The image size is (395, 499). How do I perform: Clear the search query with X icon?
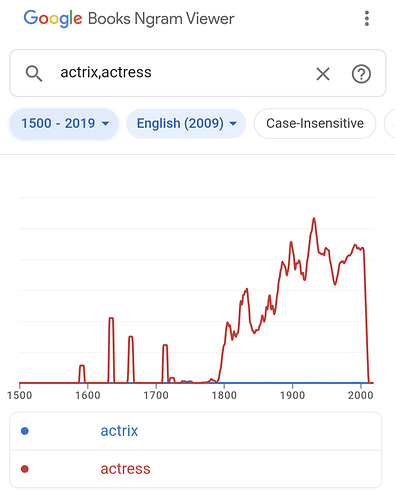click(323, 74)
